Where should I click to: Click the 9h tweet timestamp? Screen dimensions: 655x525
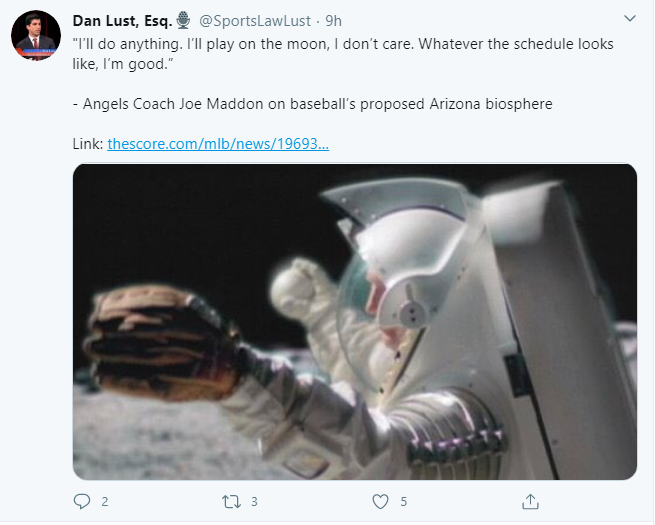tap(333, 21)
